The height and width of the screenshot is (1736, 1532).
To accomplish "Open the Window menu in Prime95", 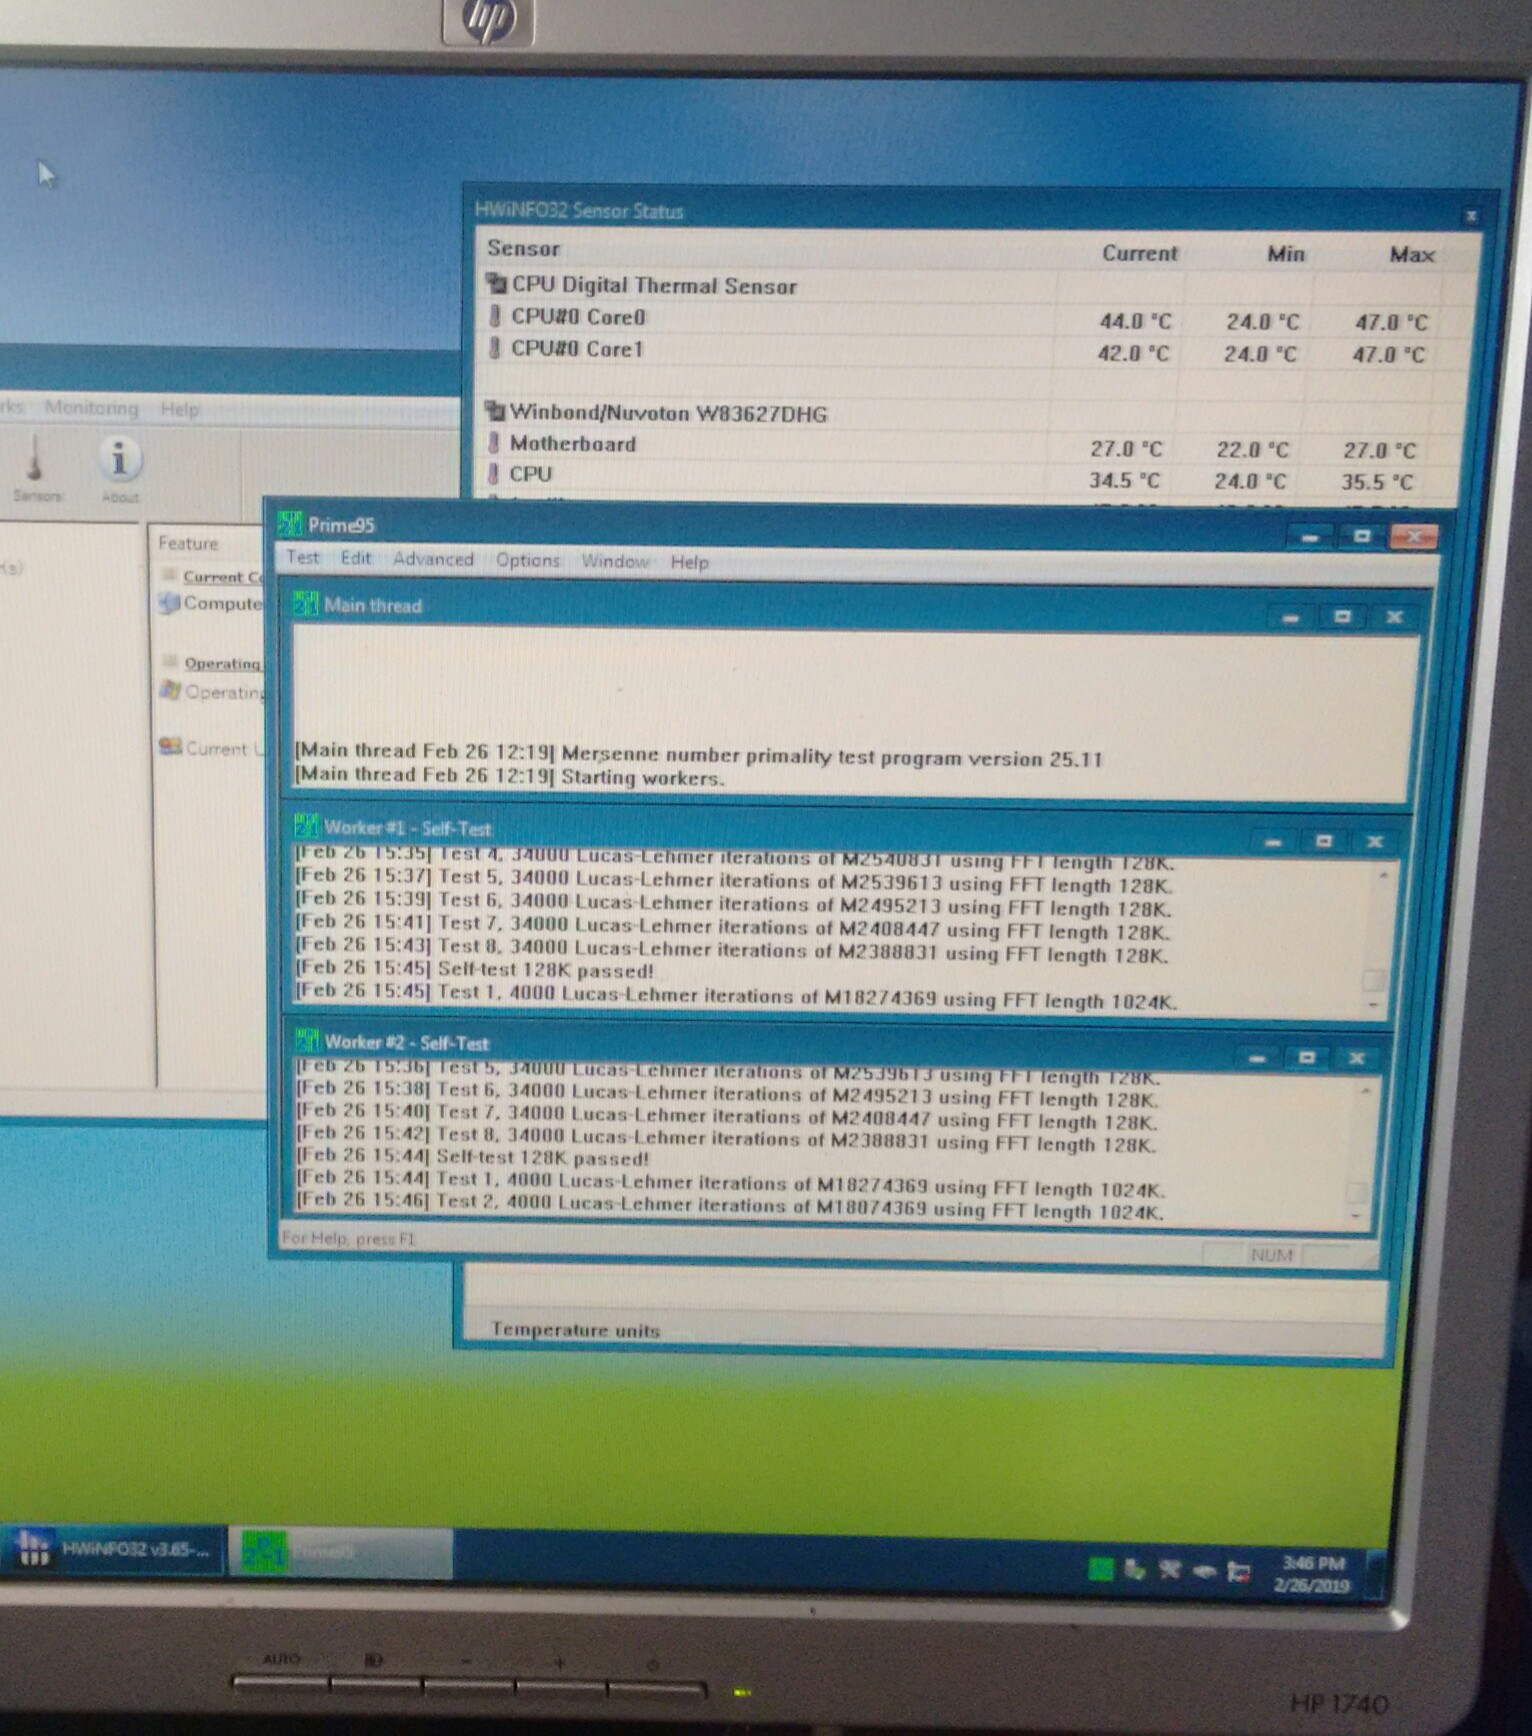I will 615,561.
